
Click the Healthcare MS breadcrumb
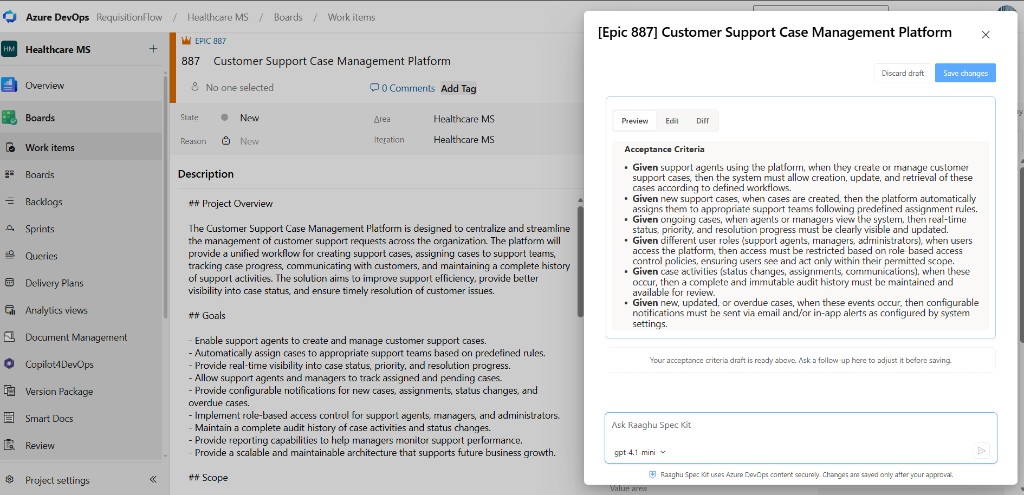click(x=217, y=17)
